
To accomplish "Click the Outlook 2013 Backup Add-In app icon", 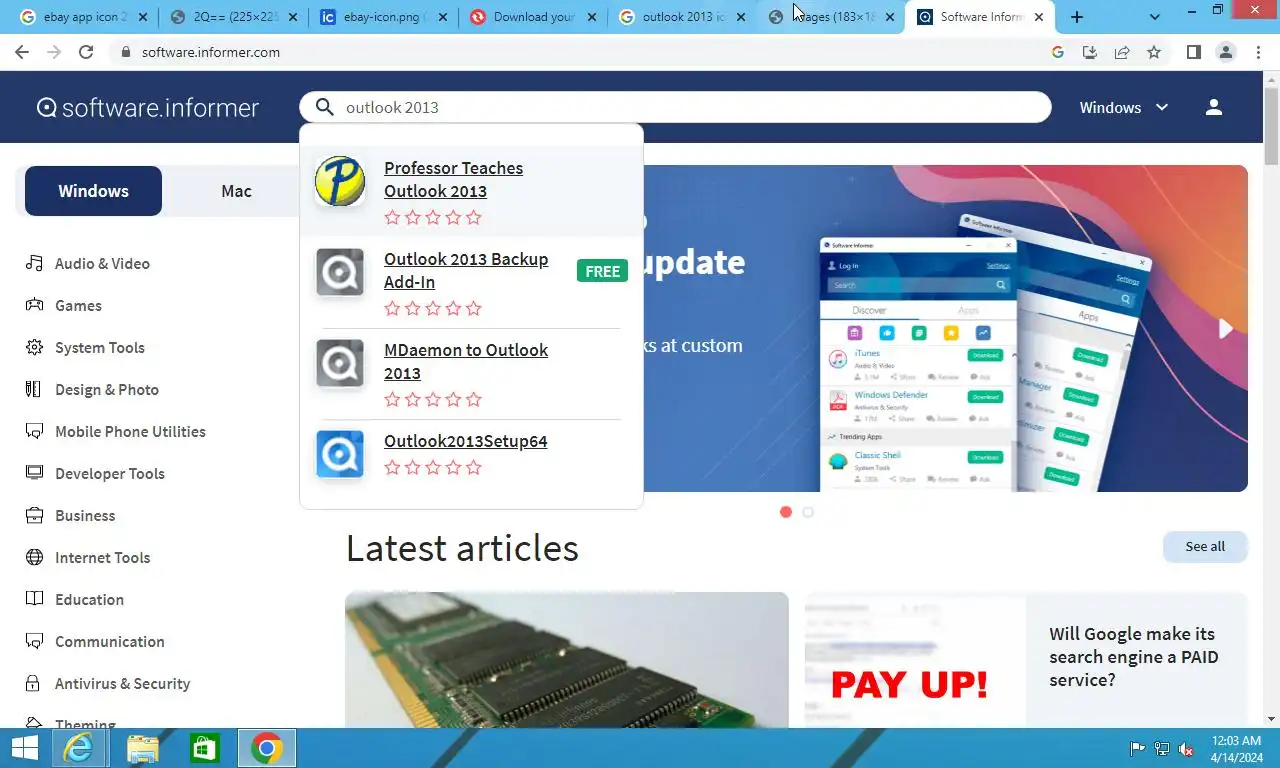I will click(340, 272).
